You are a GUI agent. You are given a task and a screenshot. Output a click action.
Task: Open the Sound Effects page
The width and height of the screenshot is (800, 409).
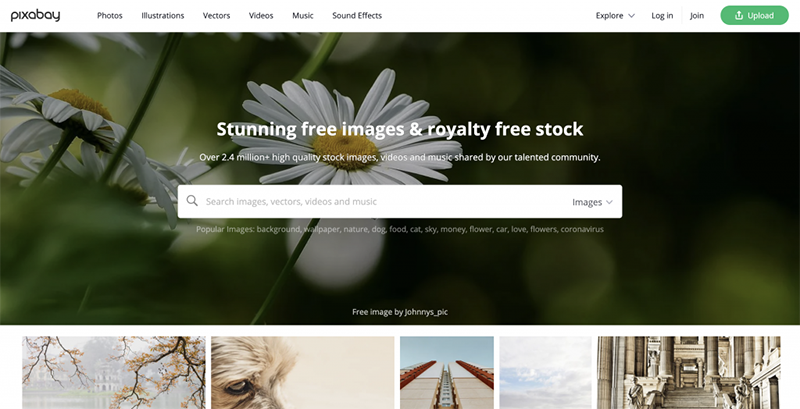point(357,16)
